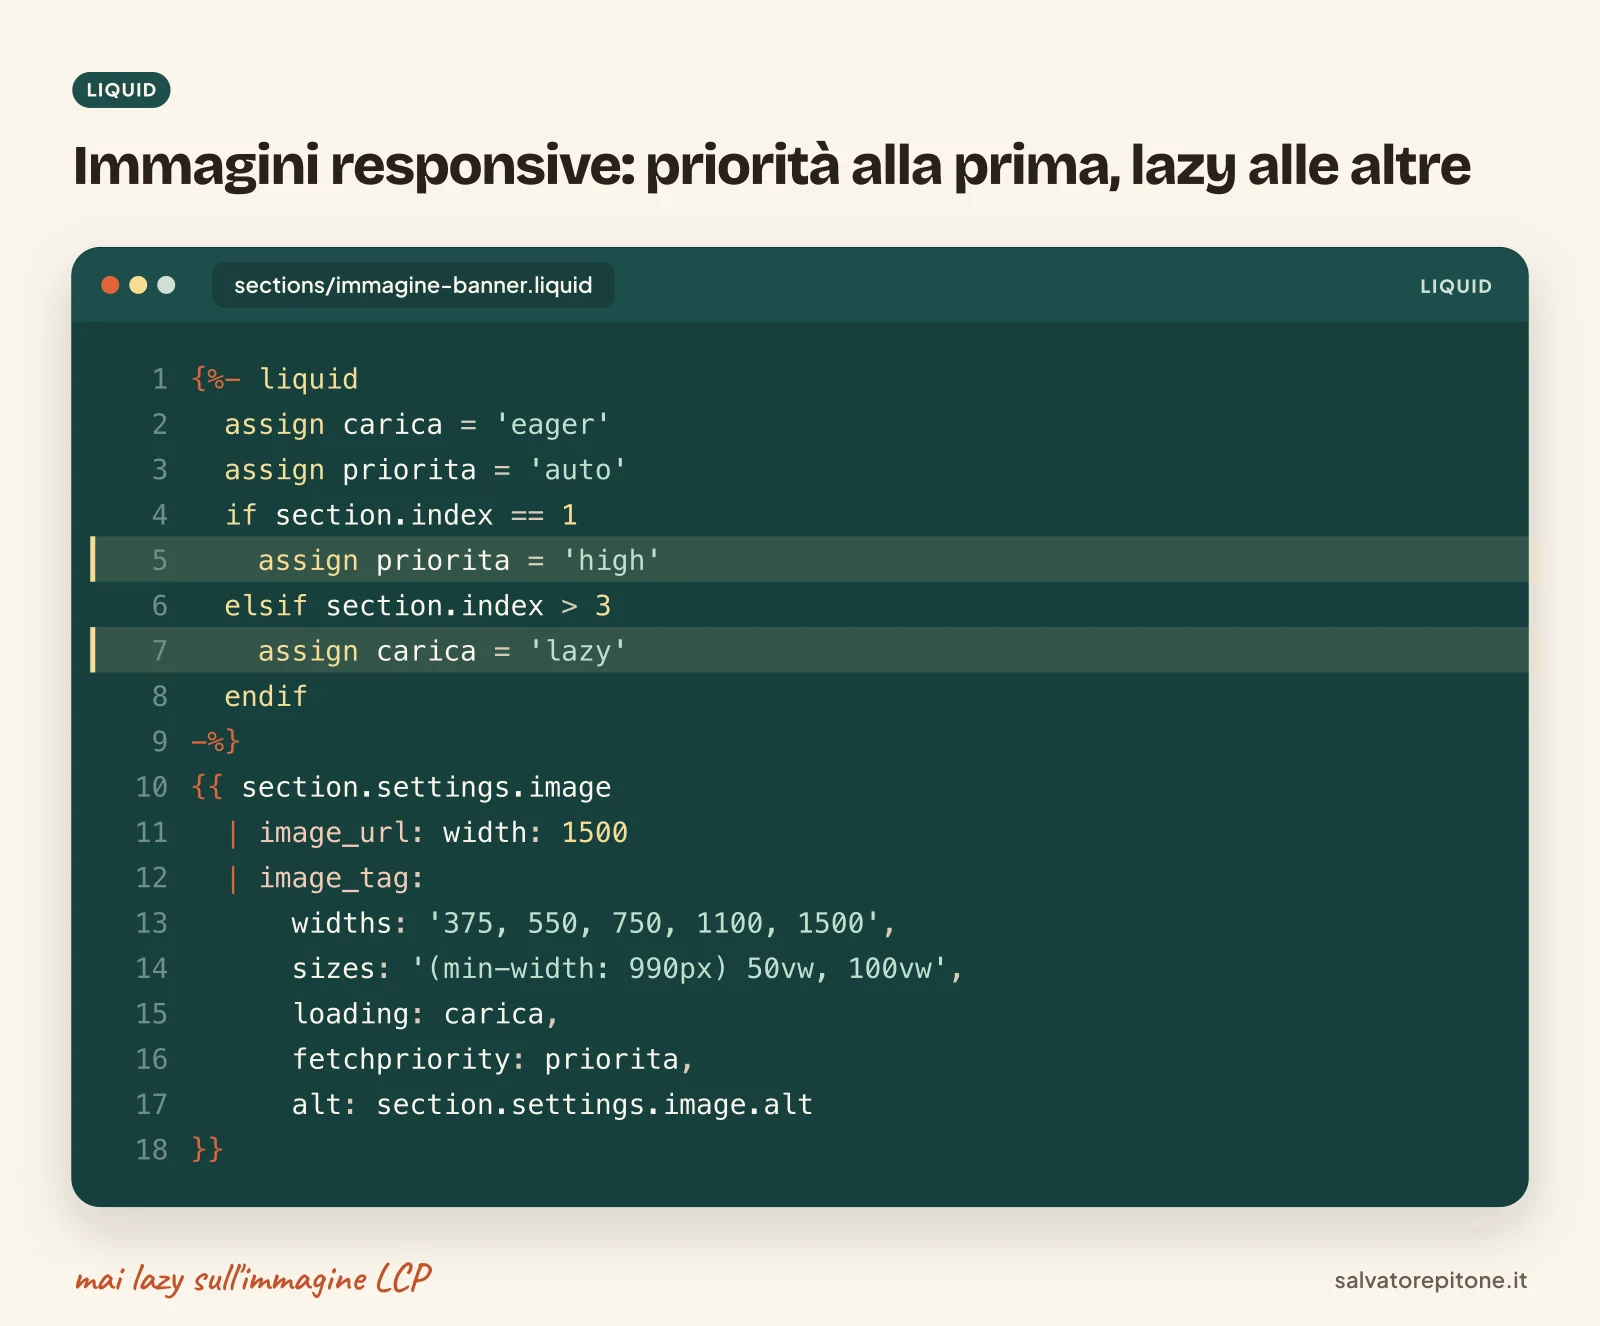Click line 4 'if section.index == 1'
1600x1326 pixels.
401,515
